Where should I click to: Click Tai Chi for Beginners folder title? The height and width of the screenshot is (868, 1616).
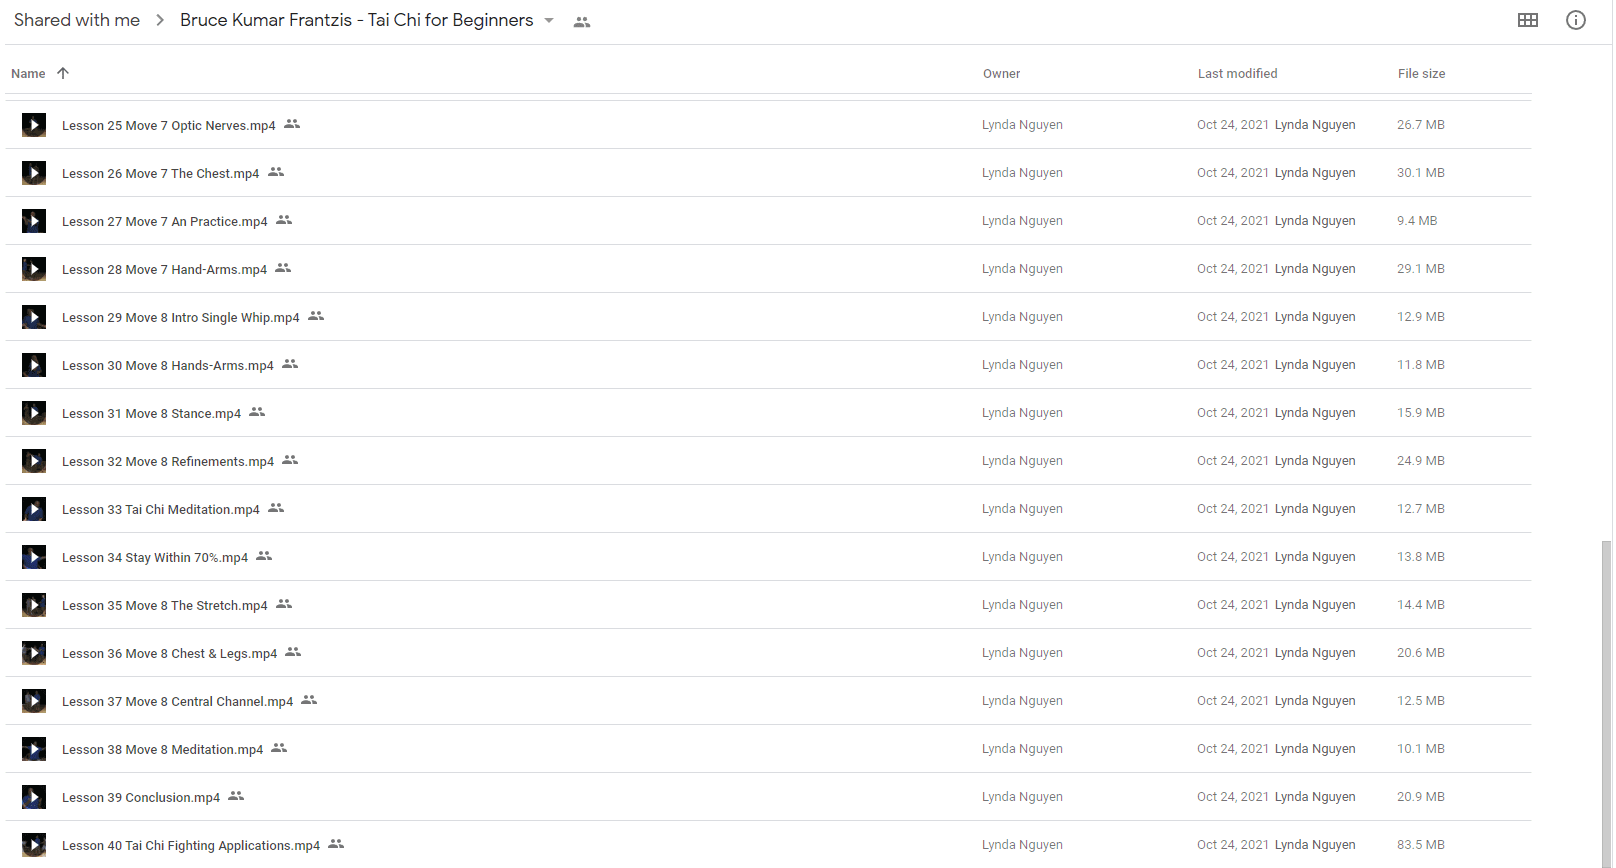point(356,20)
